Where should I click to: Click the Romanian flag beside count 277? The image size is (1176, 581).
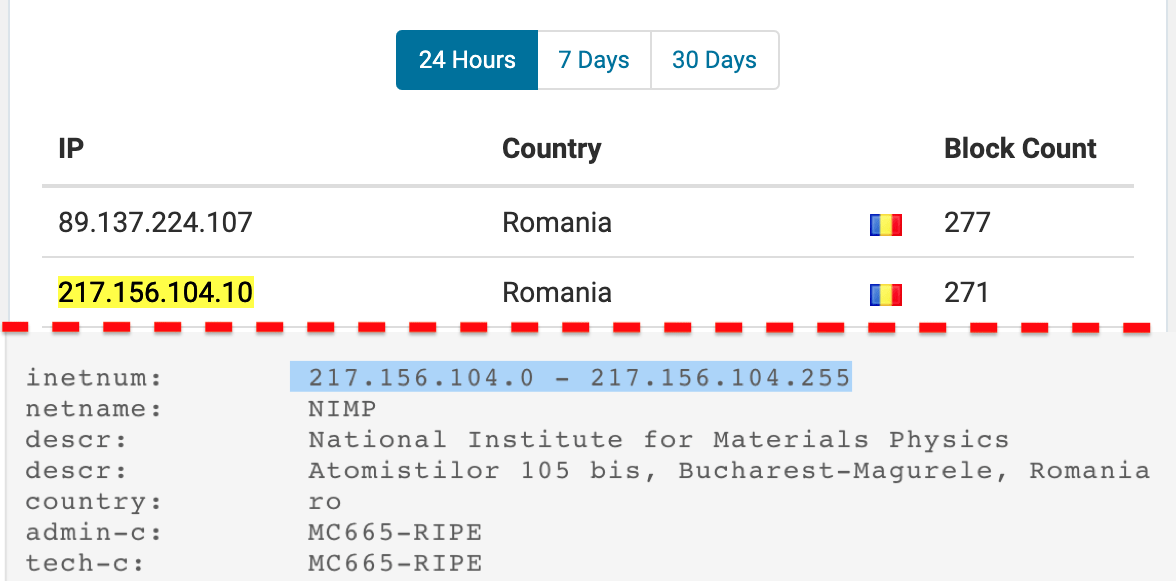tap(886, 223)
